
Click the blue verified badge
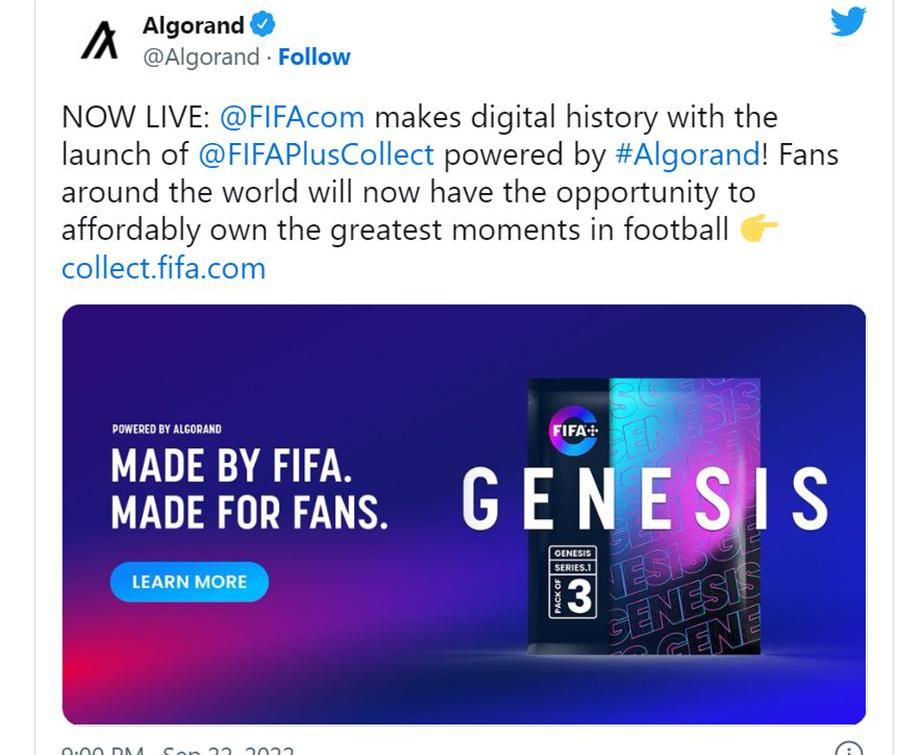263,25
